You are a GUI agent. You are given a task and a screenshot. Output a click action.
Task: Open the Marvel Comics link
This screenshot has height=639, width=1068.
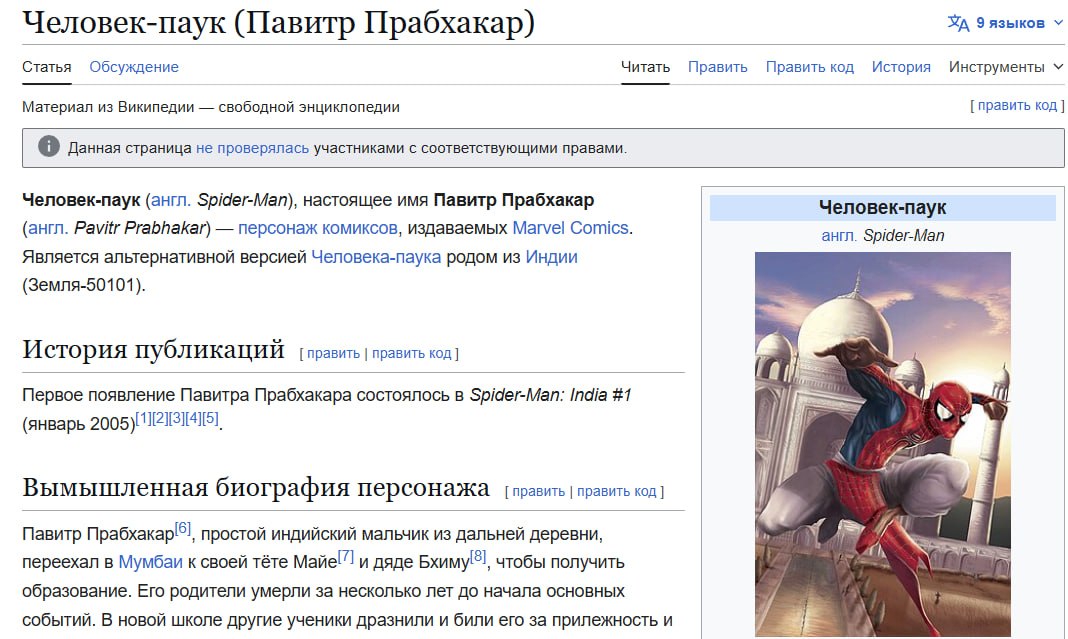[570, 228]
